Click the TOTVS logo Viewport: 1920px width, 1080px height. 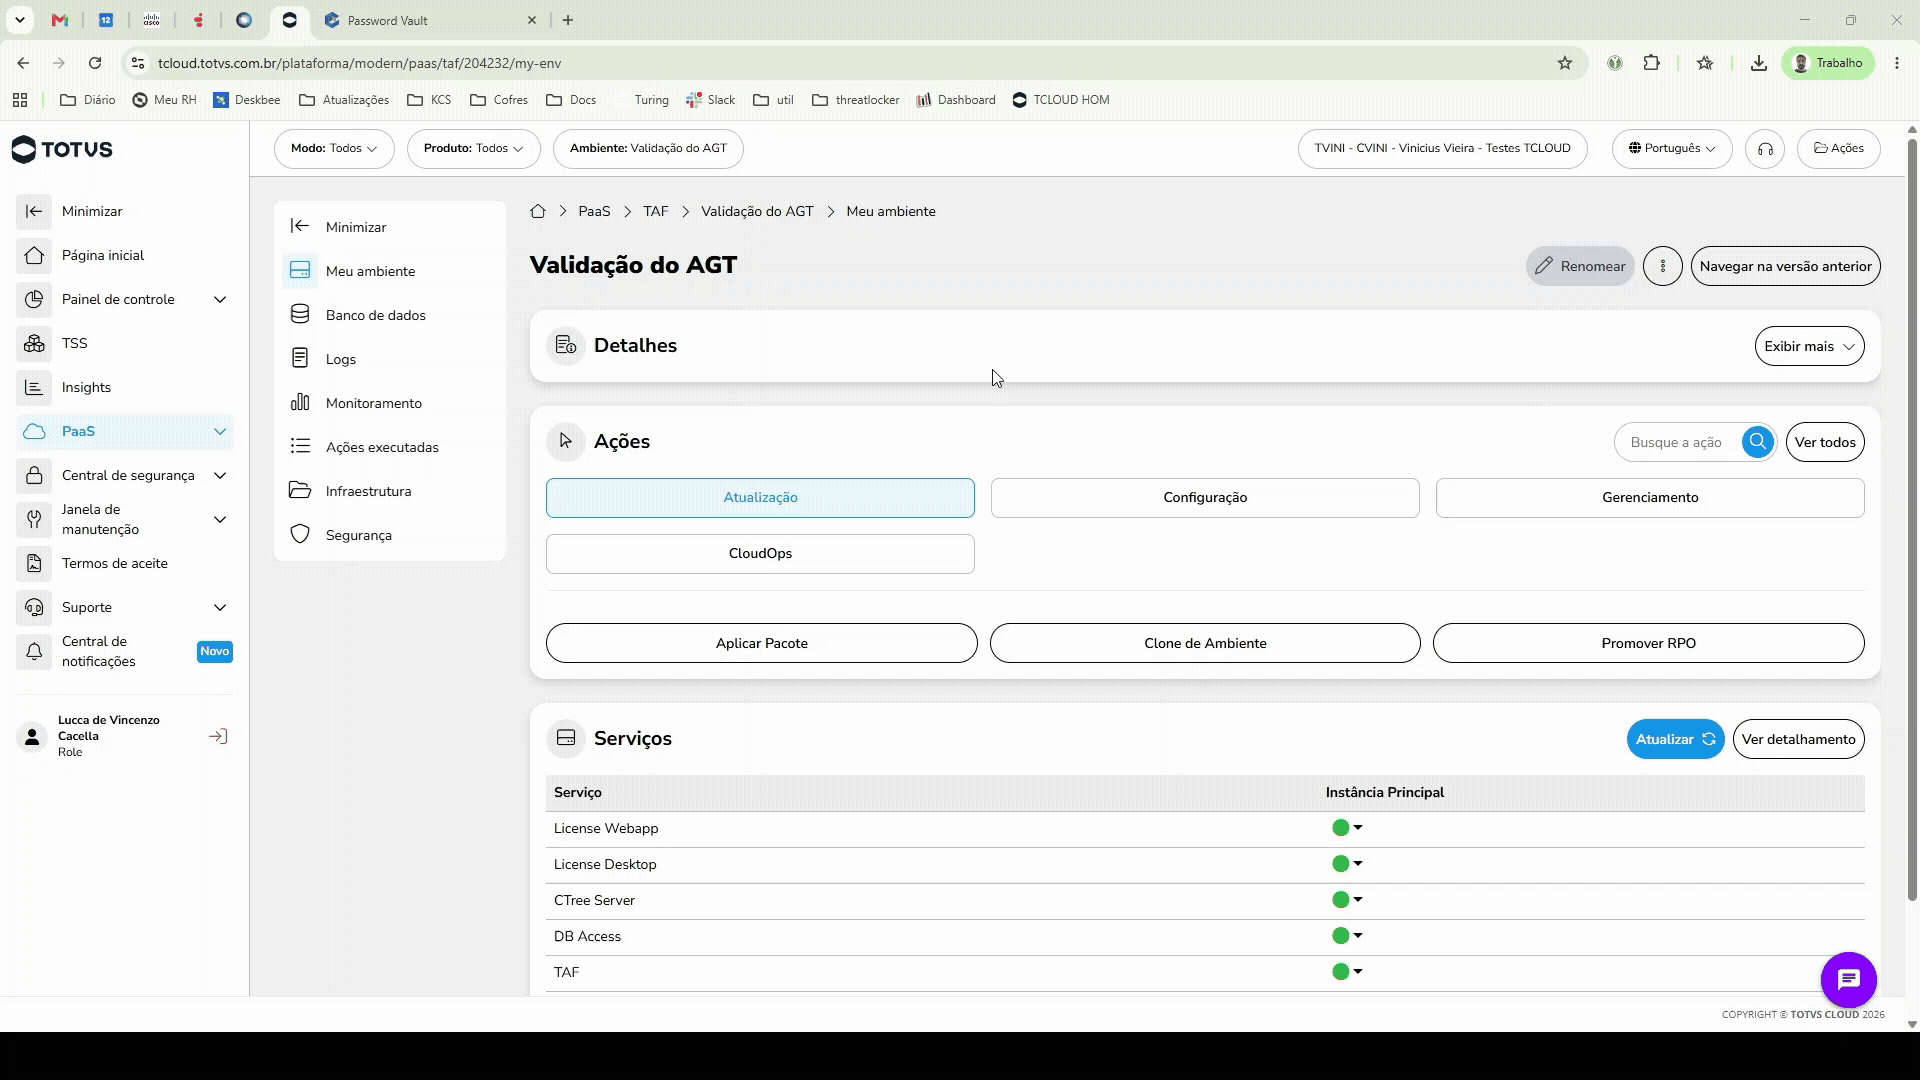62,149
